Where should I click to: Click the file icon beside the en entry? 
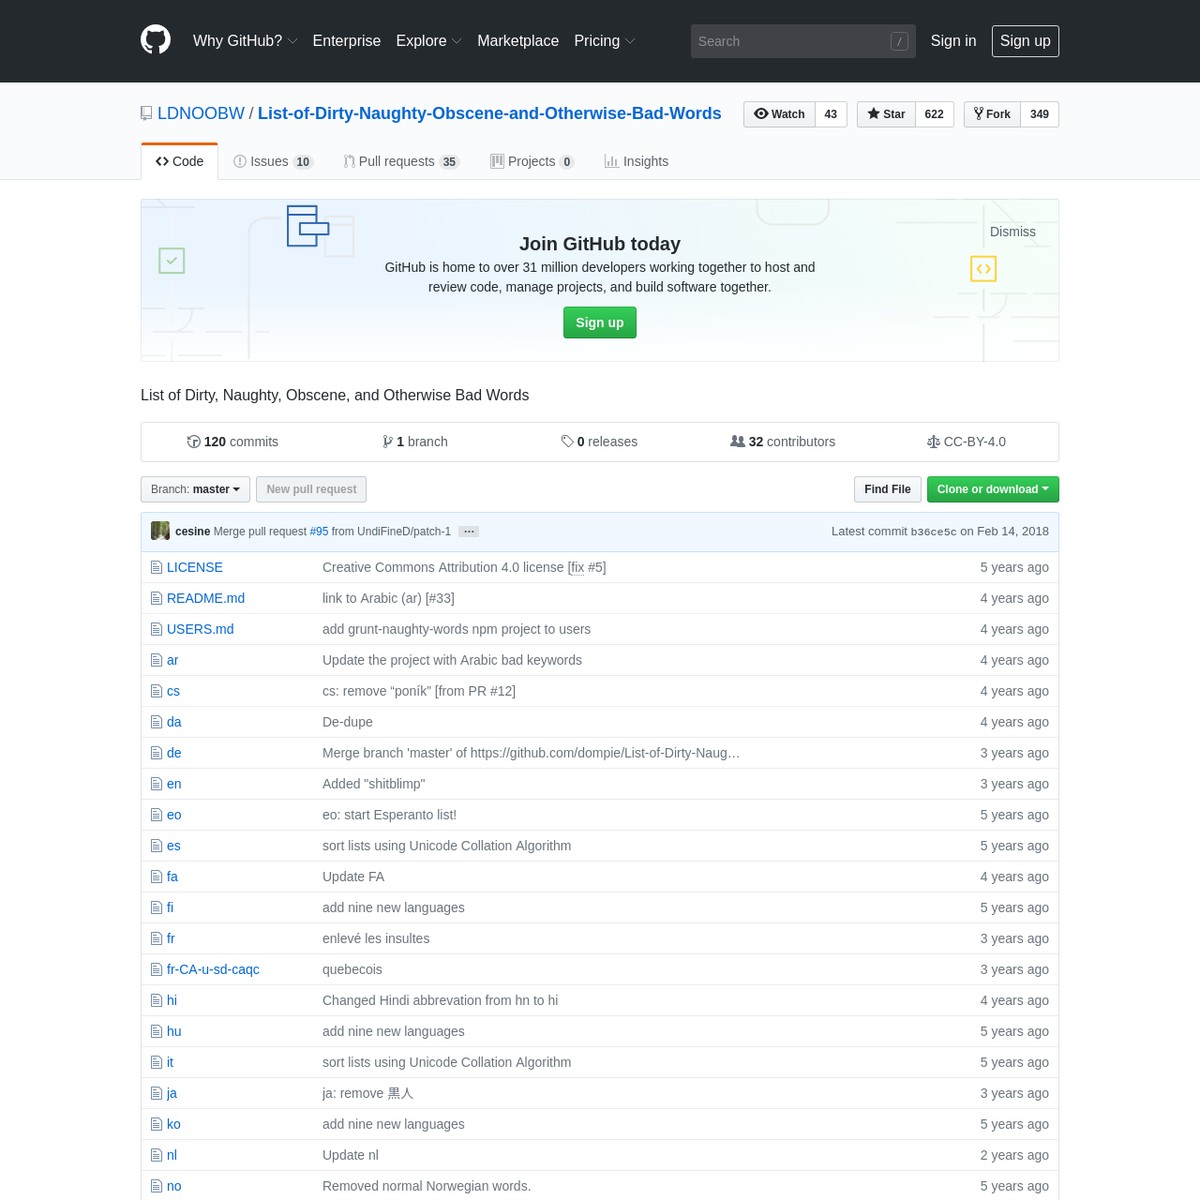pyautogui.click(x=156, y=784)
